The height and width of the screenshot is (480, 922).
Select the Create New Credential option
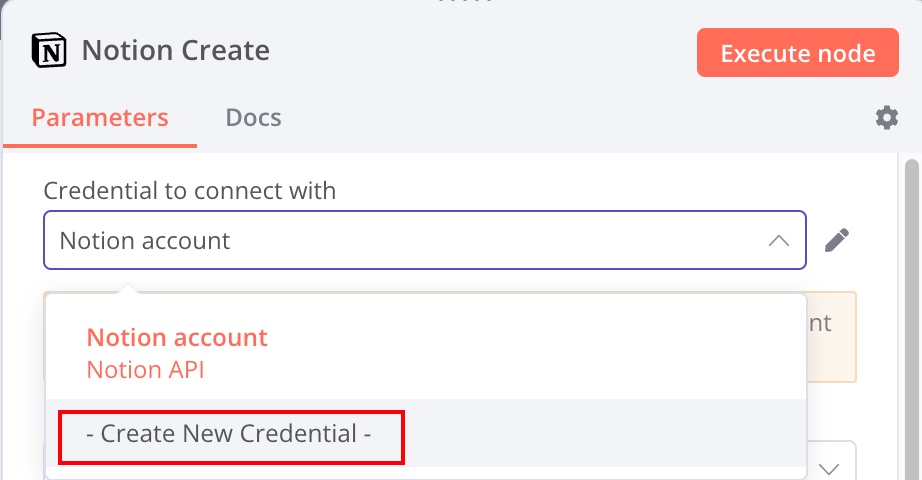click(x=229, y=434)
